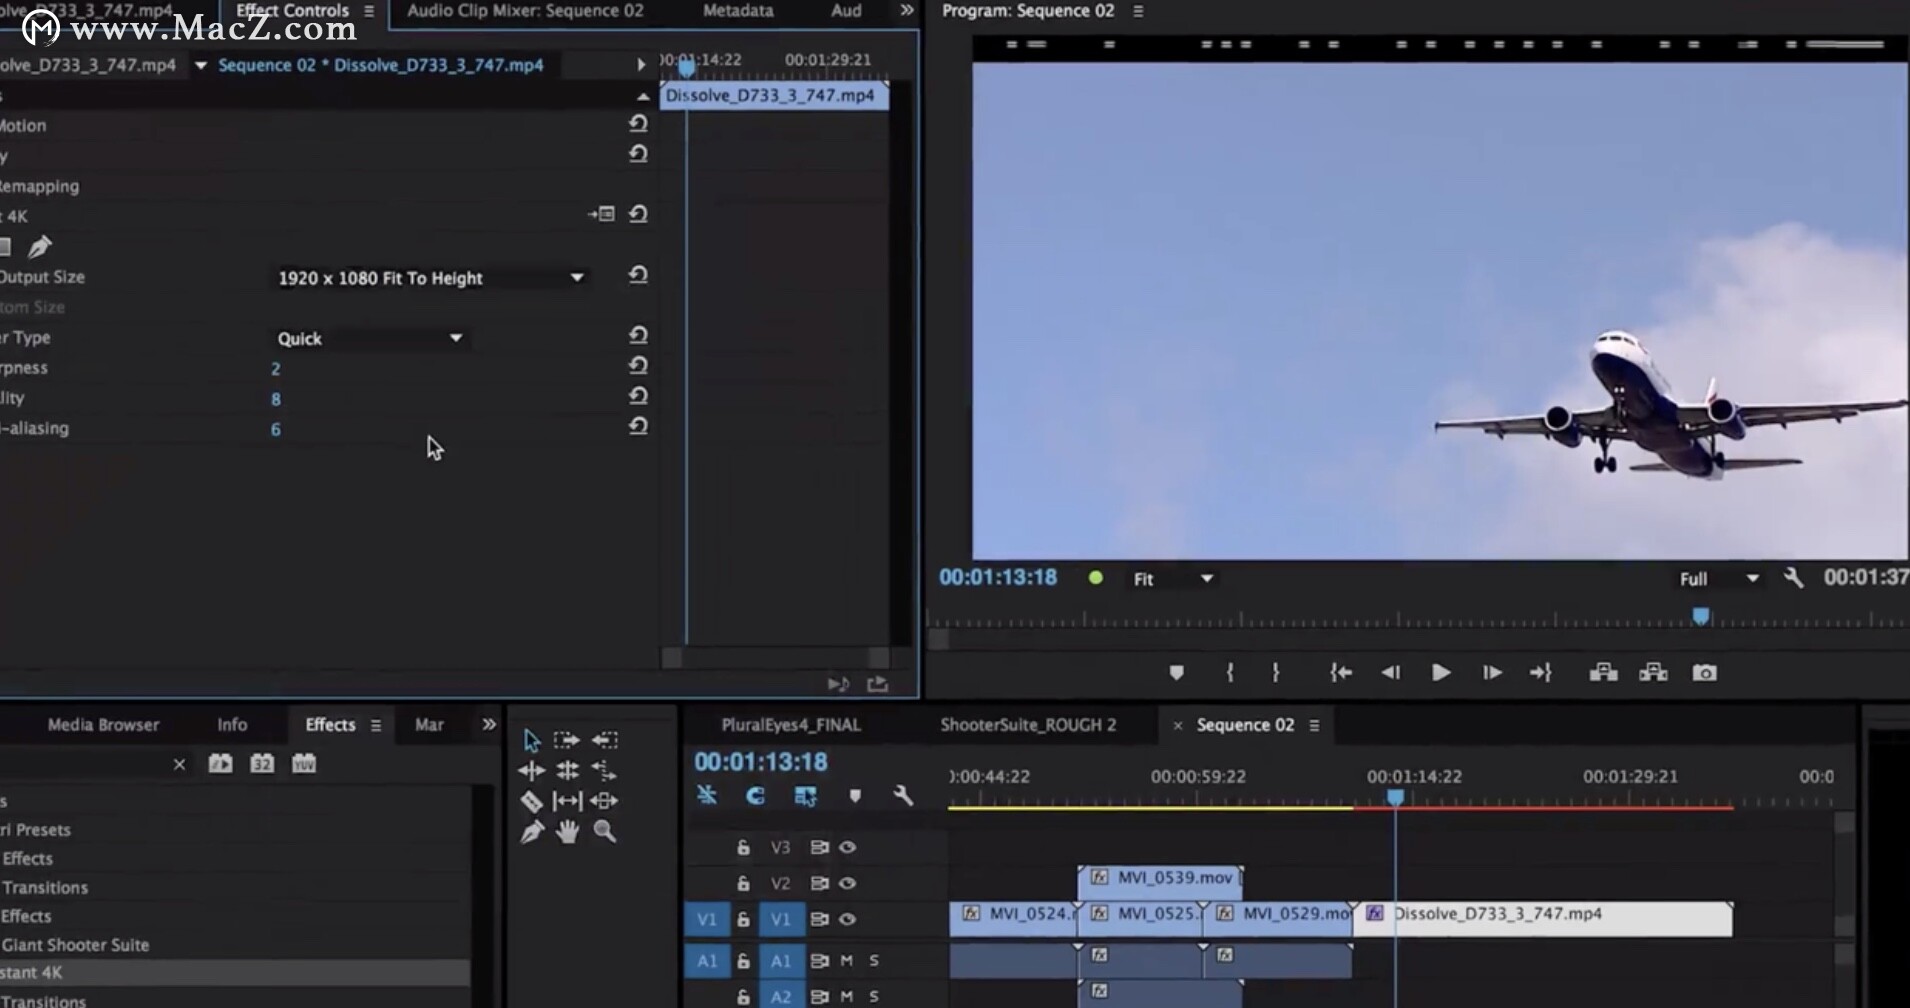The height and width of the screenshot is (1008, 1910).
Task: Toggle V1 track visibility eye
Action: [847, 919]
